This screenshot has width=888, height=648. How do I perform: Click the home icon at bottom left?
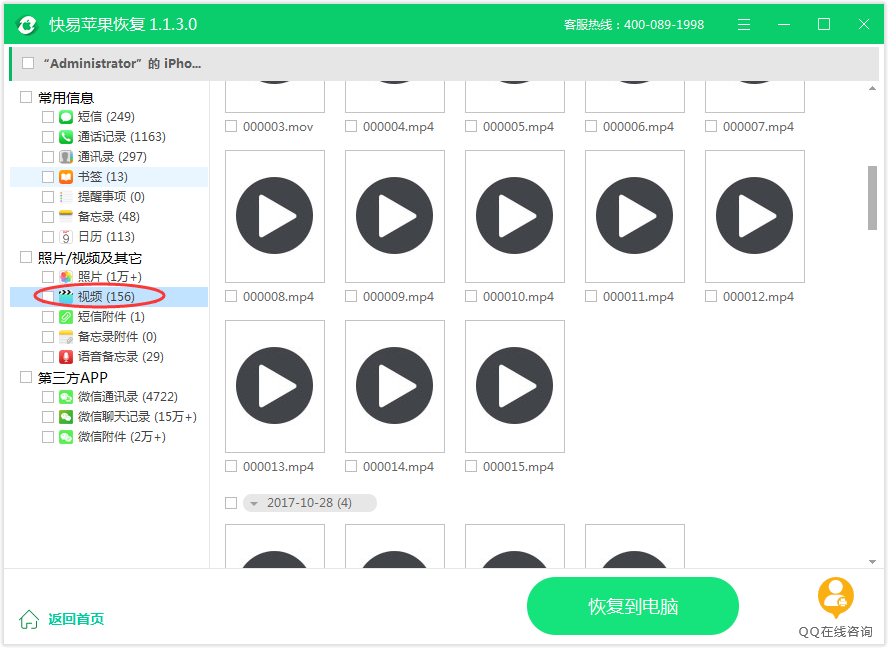pos(30,619)
